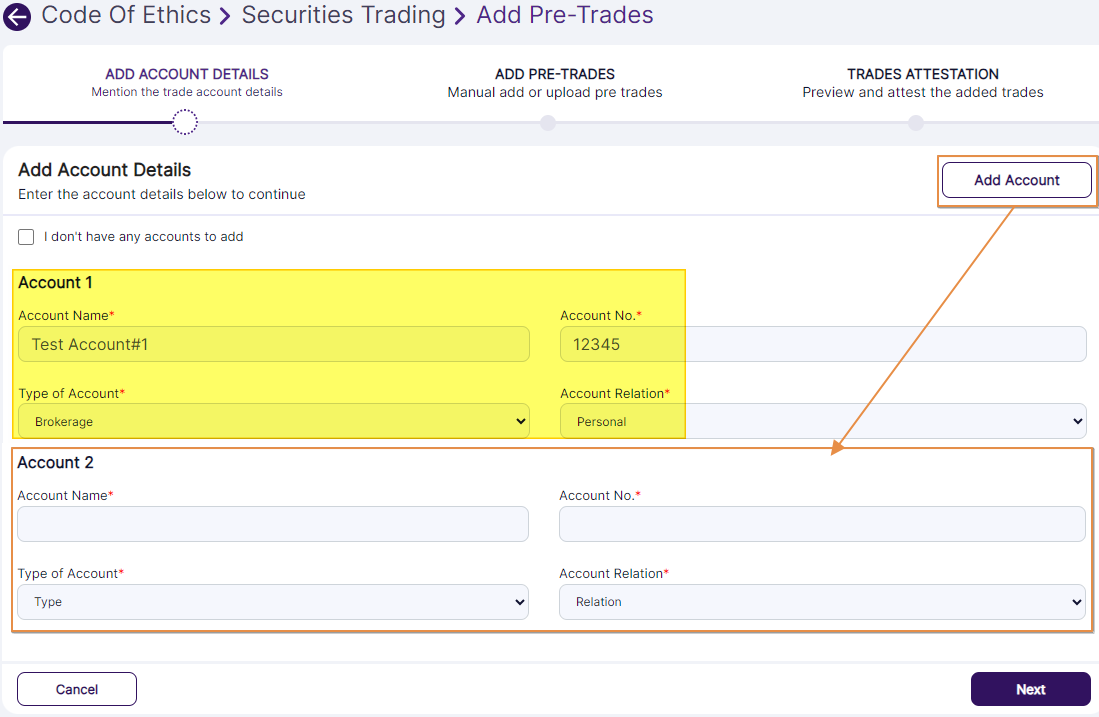Check "I don't have any accounts to add"
This screenshot has width=1099, height=717.
27,237
